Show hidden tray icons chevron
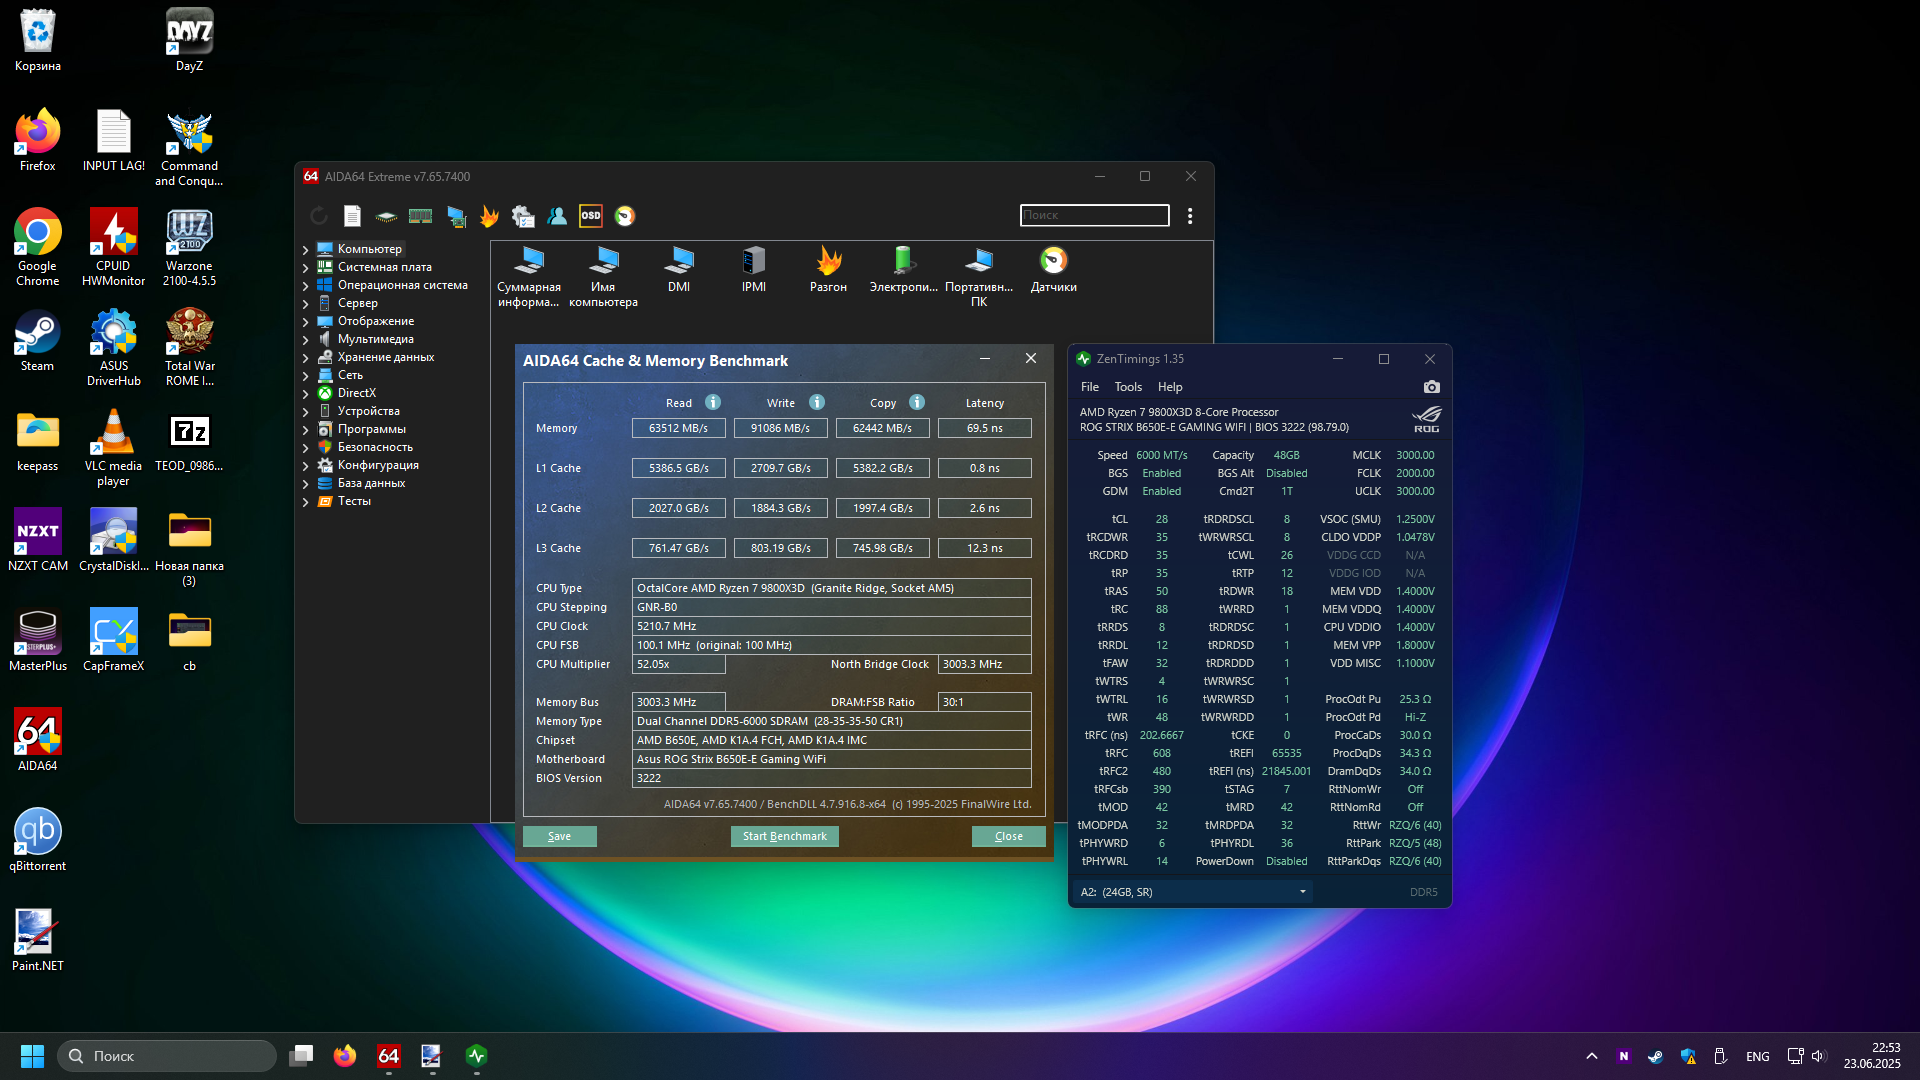 point(1592,1056)
